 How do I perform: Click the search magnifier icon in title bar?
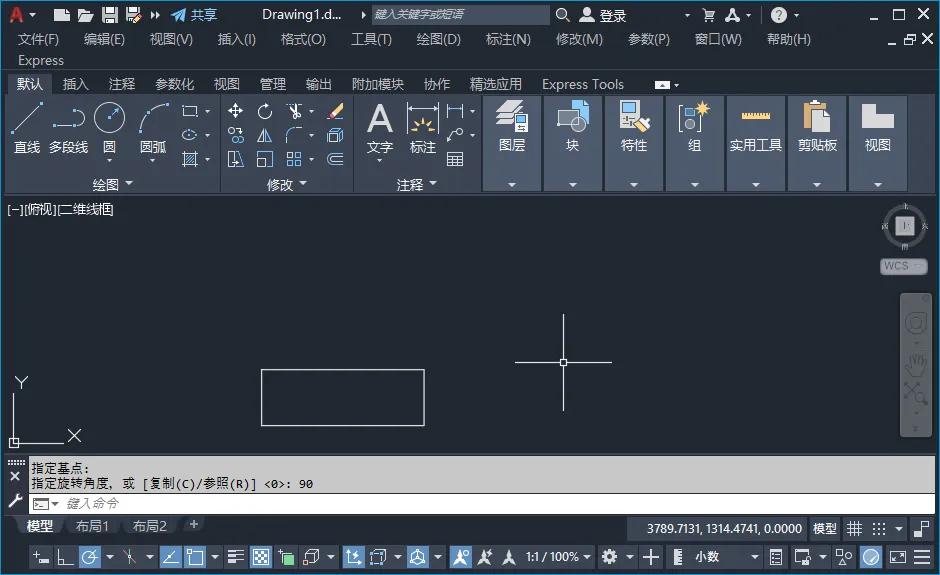[x=562, y=15]
